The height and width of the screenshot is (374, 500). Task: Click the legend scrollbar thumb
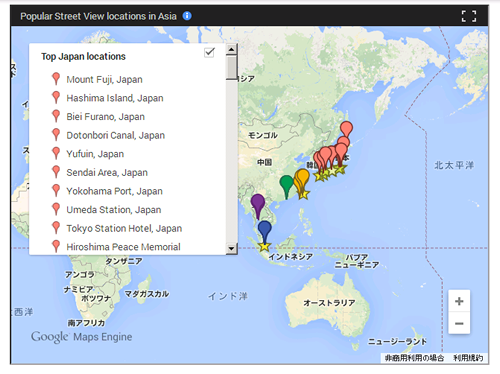coord(231,68)
